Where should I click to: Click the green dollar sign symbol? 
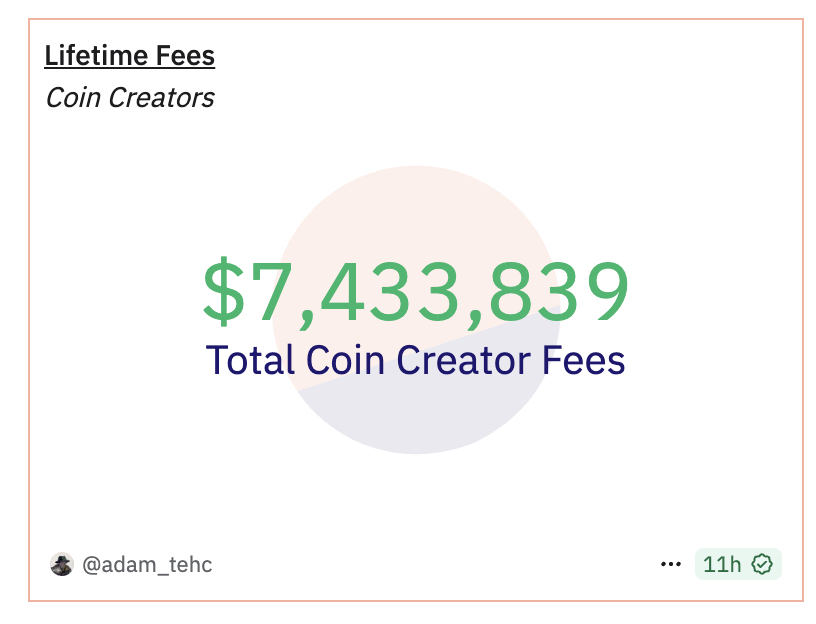[x=224, y=291]
